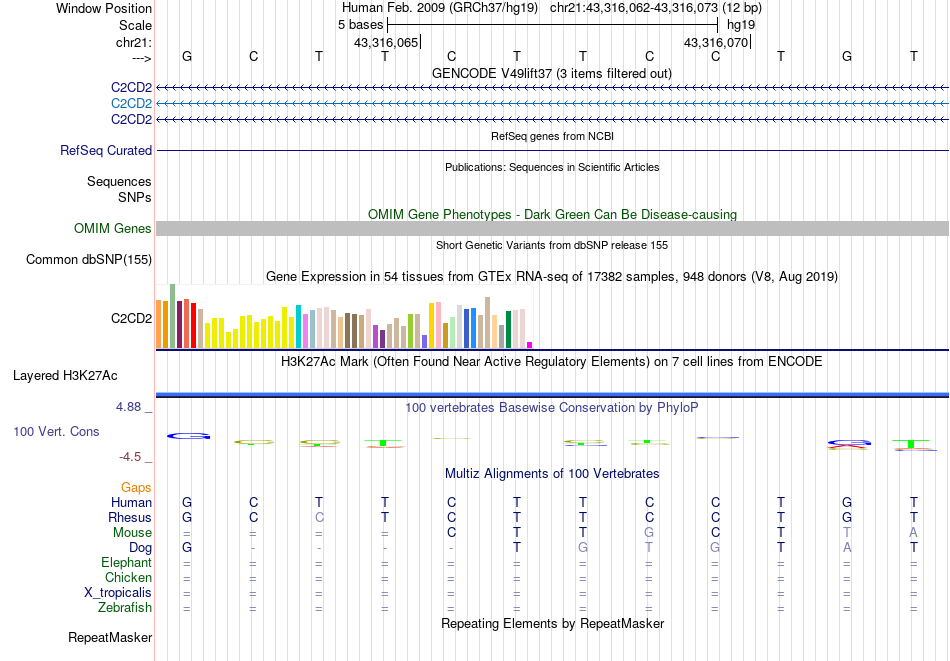The width and height of the screenshot is (950, 661).
Task: Click the 'Human Feb. 2009 (GRCh37/hg19)' assembly text
Action: (440, 8)
